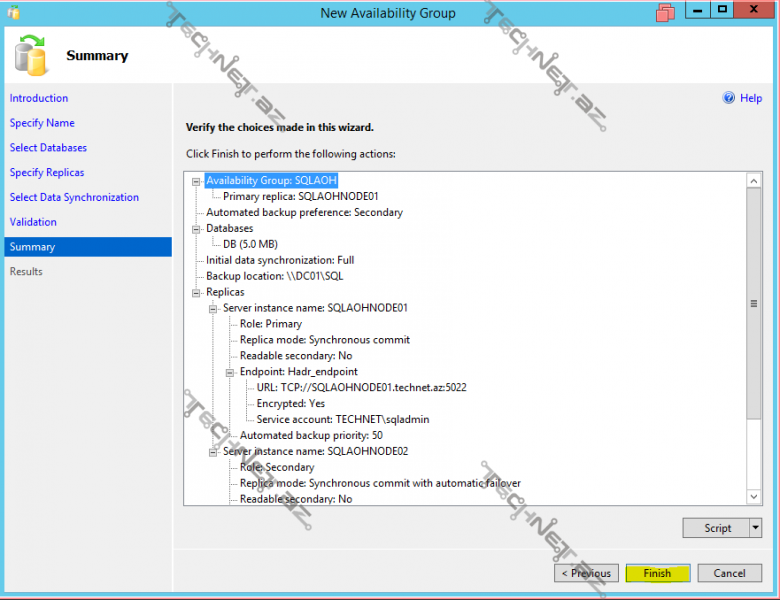This screenshot has height=600, width=780.
Task: Collapse the Replicas tree node
Action: click(x=197, y=292)
